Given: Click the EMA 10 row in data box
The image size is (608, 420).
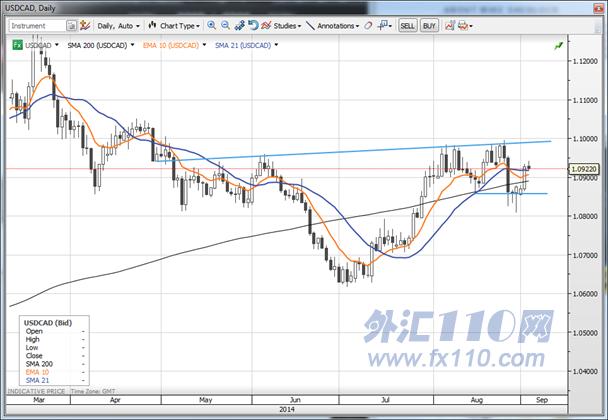Looking at the screenshot, I should (x=55, y=372).
